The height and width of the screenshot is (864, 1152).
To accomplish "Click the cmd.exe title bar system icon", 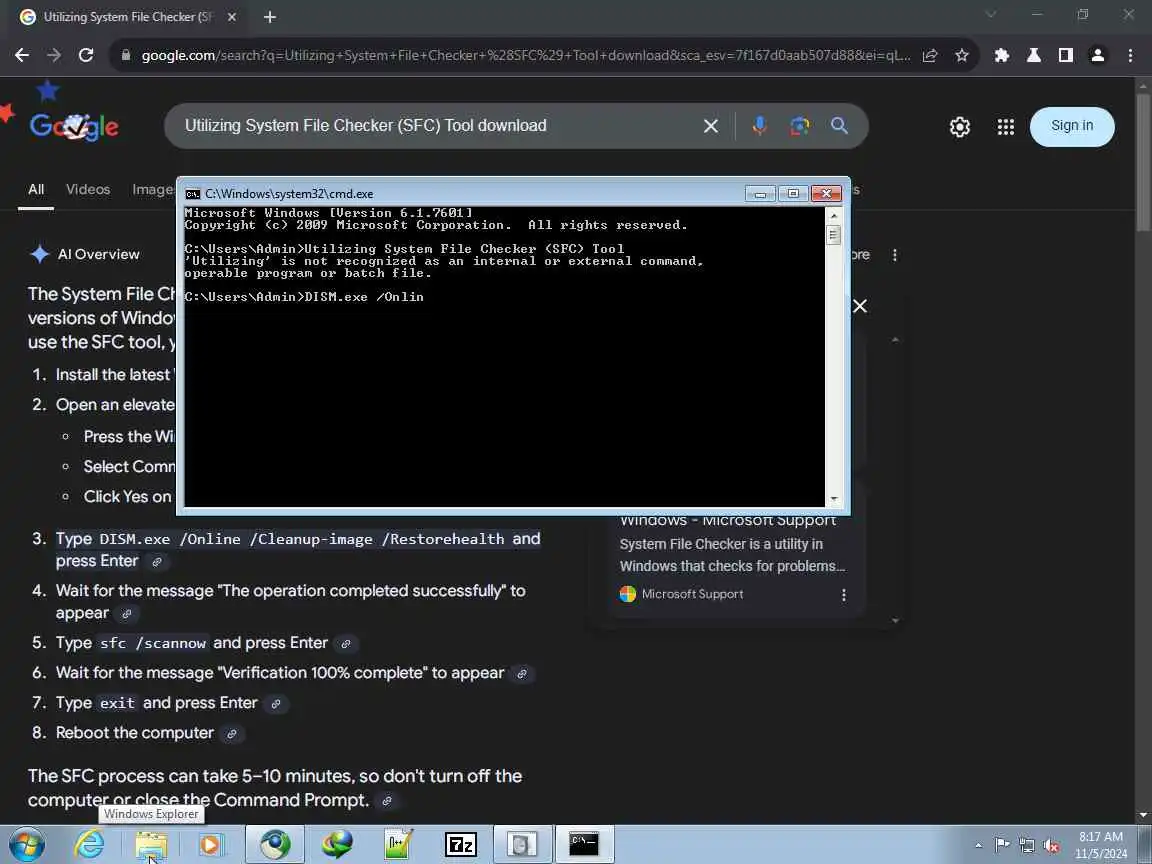I will [x=192, y=194].
